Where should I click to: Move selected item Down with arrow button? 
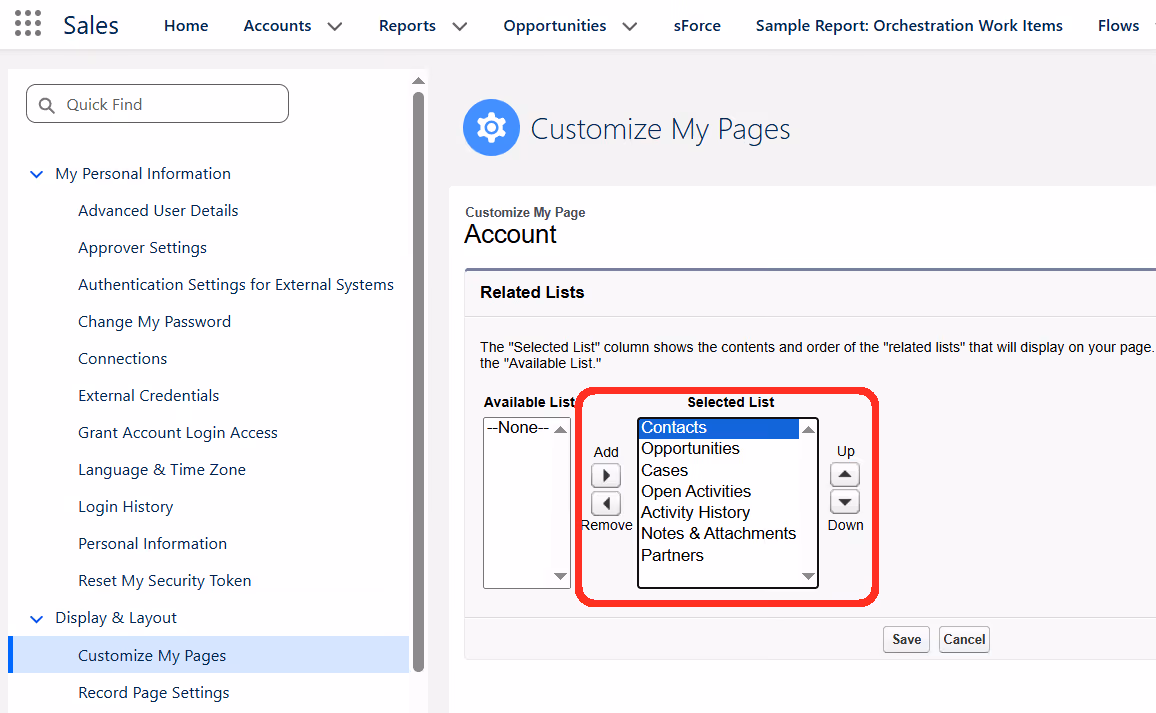coord(845,502)
